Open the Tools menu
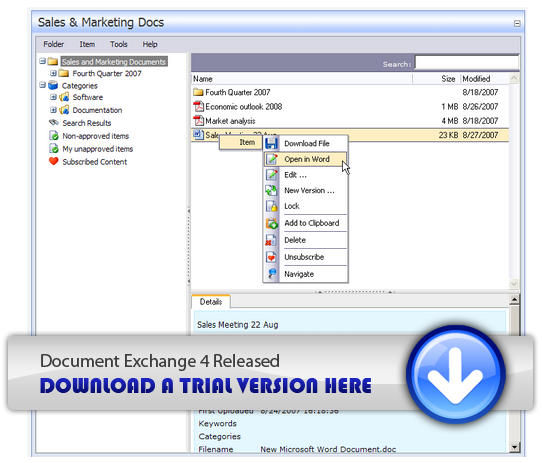This screenshot has width=542, height=463. click(x=119, y=44)
